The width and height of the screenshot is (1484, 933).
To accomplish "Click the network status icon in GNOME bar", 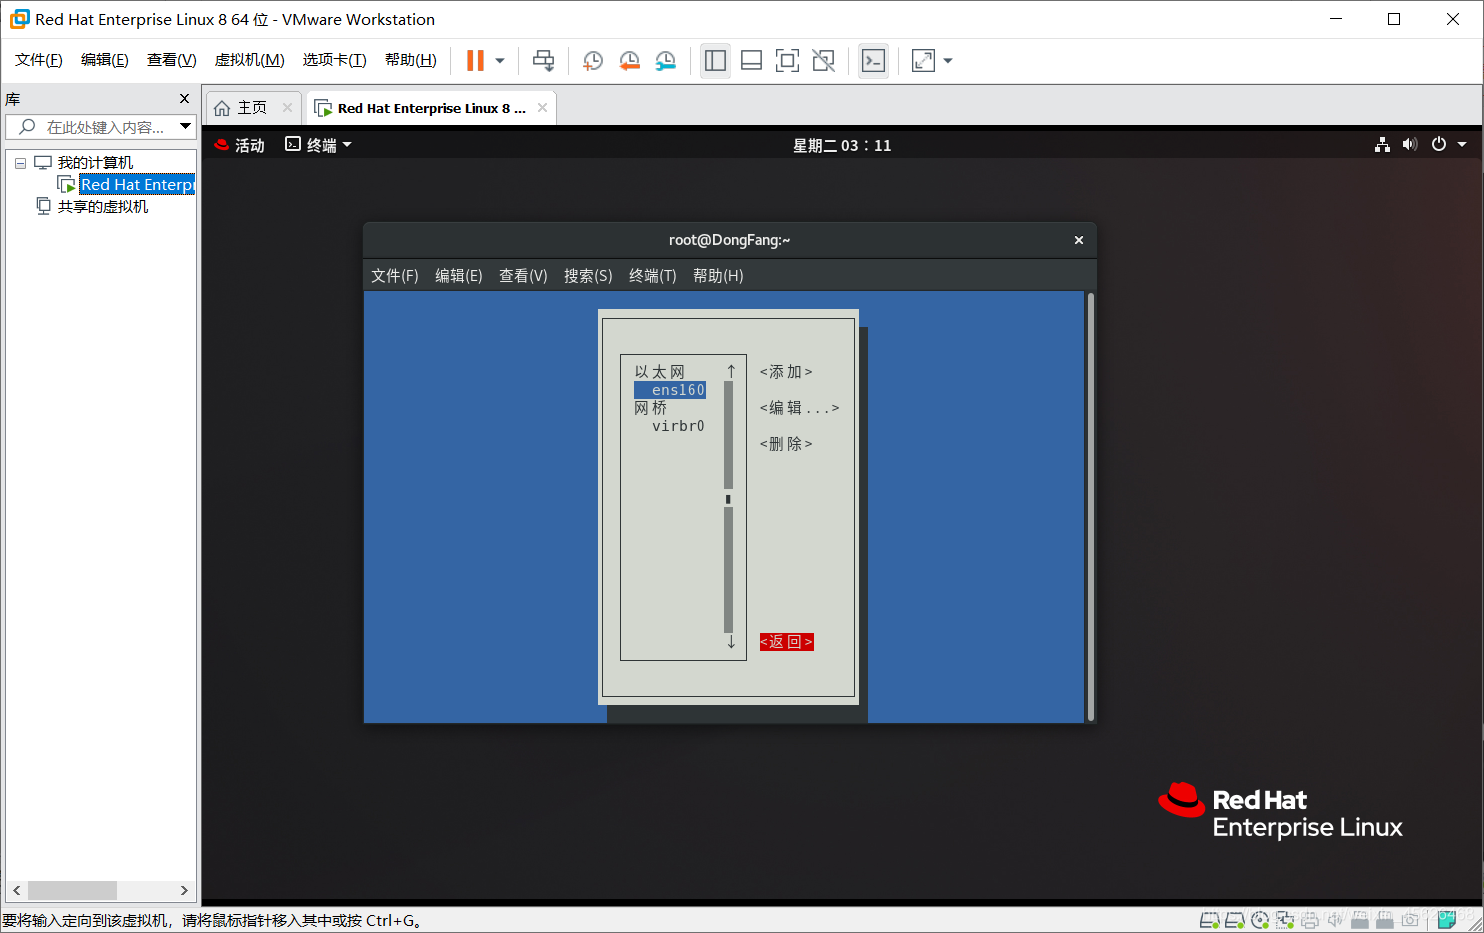I will click(x=1382, y=145).
